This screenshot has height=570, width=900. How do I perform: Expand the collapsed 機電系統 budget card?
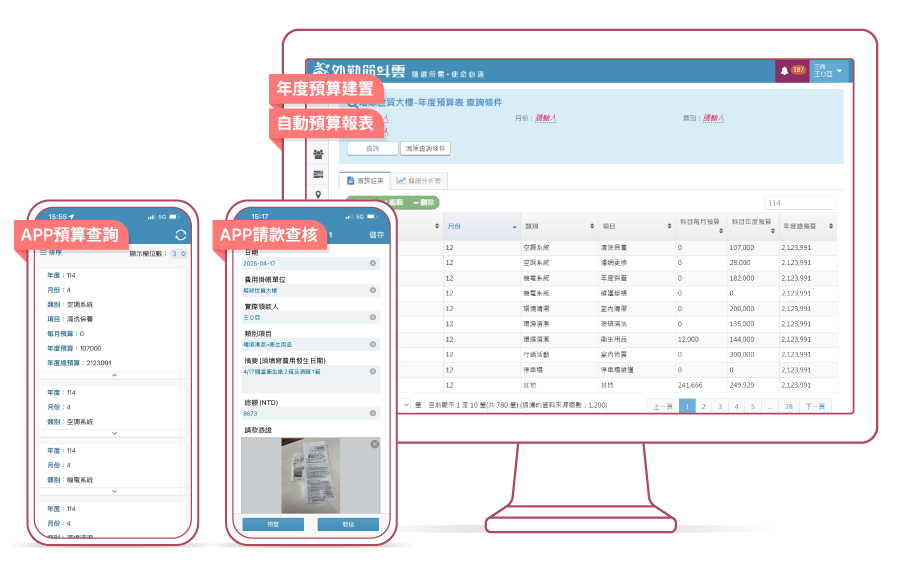(x=114, y=491)
